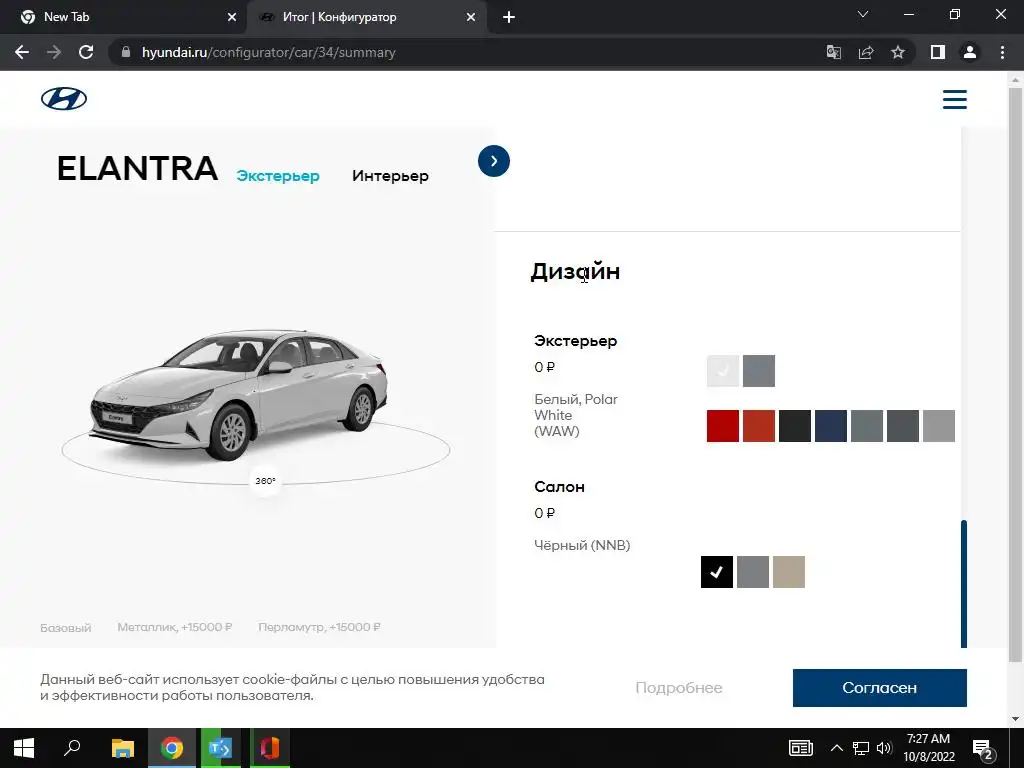Viewport: 1024px width, 768px height.
Task: Select the black exterior color swatch
Action: [795, 426]
